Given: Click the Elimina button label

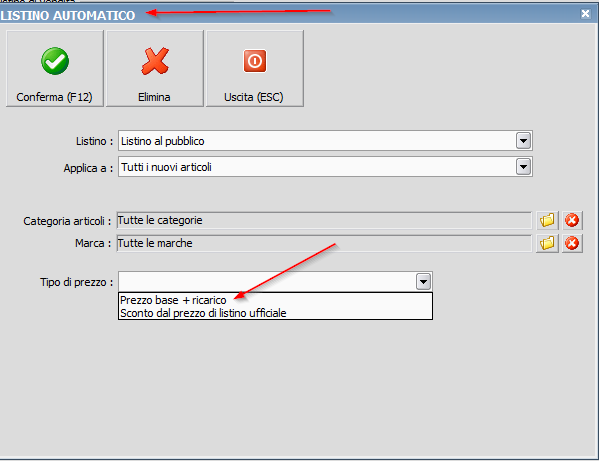Looking at the screenshot, I should coord(154,97).
